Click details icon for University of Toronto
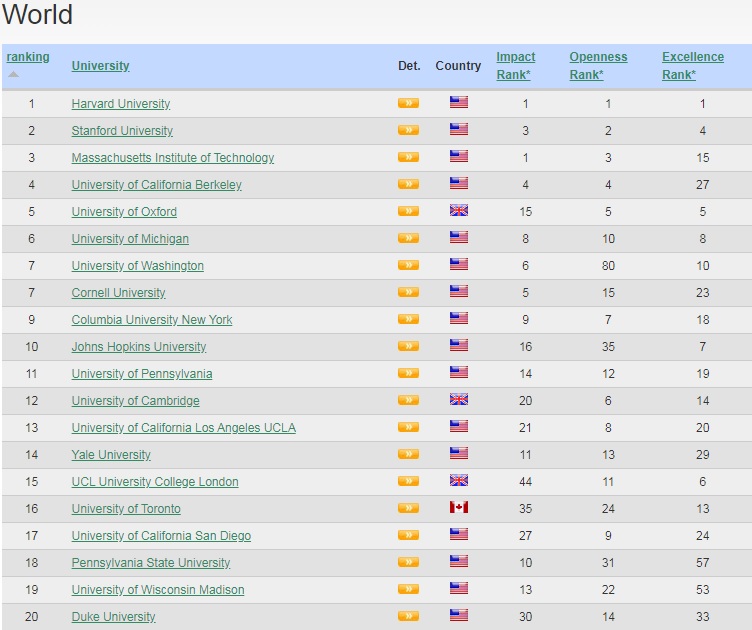752x630 pixels. coord(408,508)
